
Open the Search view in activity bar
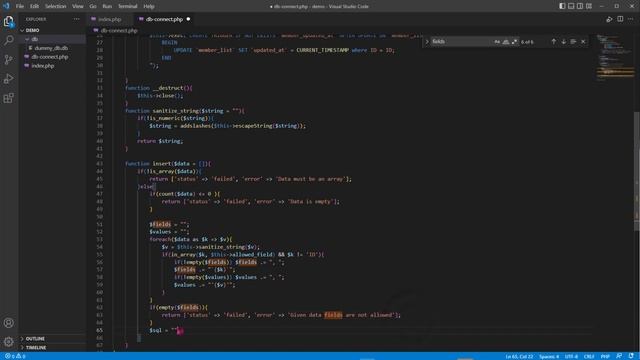(x=9, y=40)
